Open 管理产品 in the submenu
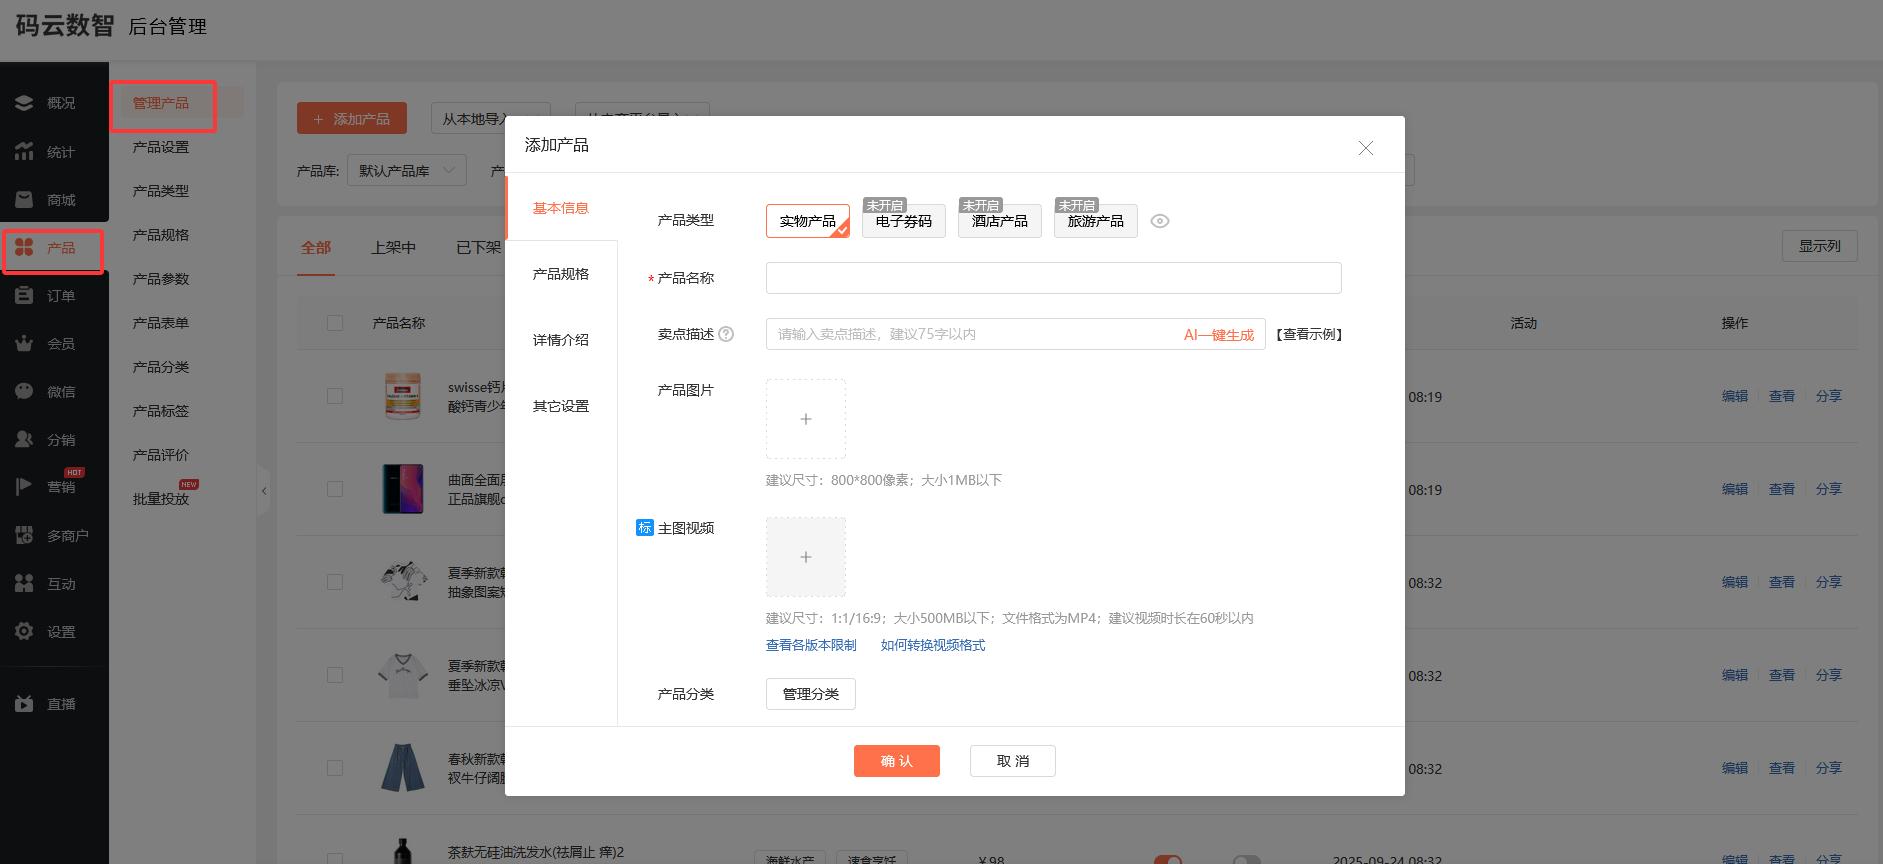This screenshot has width=1883, height=864. (x=161, y=103)
